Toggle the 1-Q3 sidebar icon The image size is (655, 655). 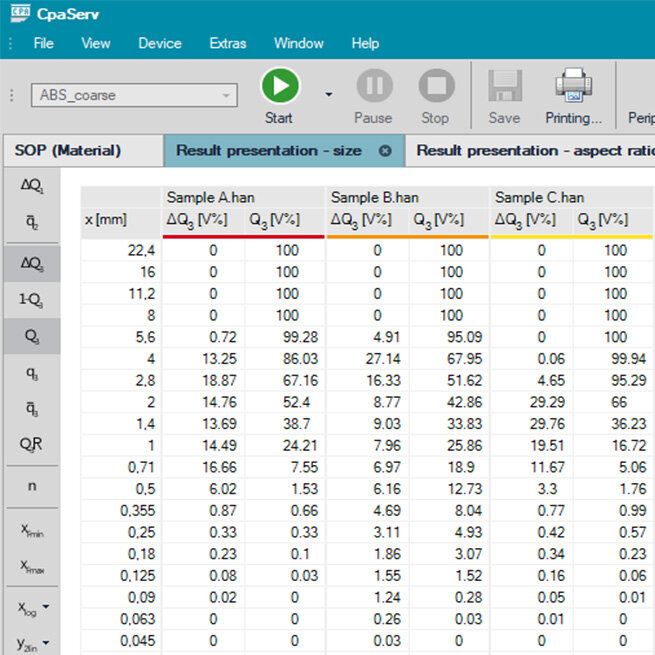pos(32,300)
